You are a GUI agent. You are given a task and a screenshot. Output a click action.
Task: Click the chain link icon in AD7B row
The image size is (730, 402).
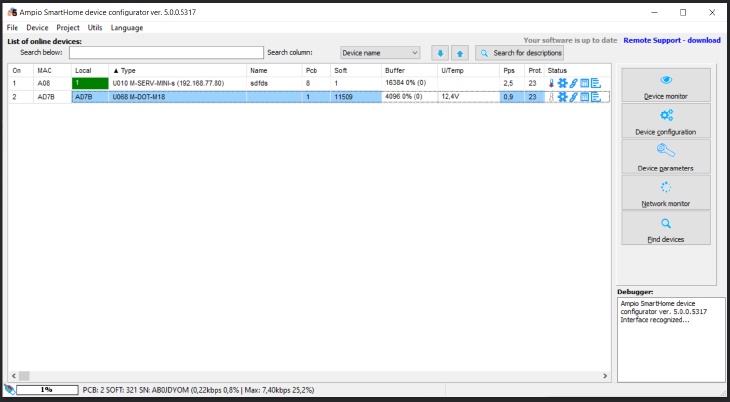pos(574,97)
